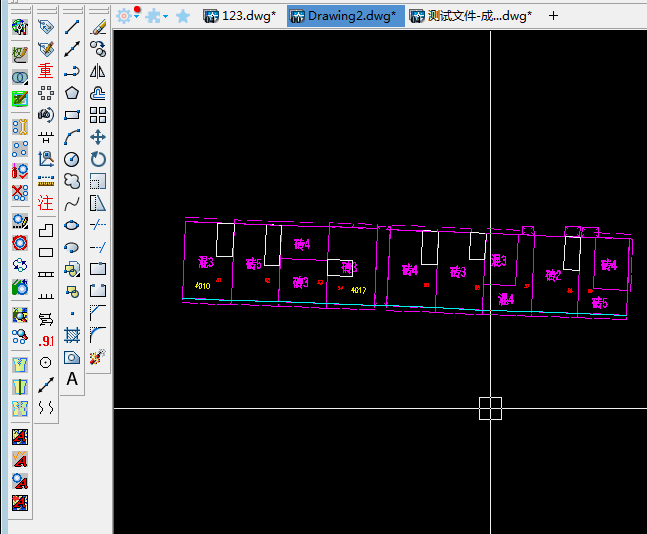Choose the Copy objects tool

[98, 49]
